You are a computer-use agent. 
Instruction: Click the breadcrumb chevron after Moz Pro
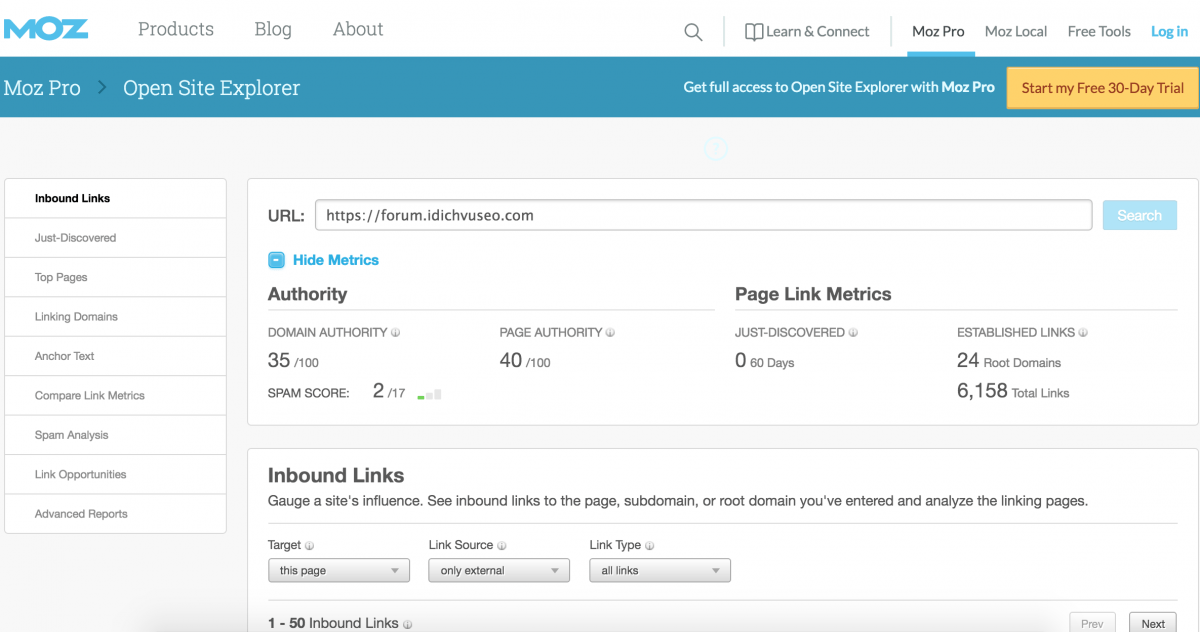pos(102,88)
